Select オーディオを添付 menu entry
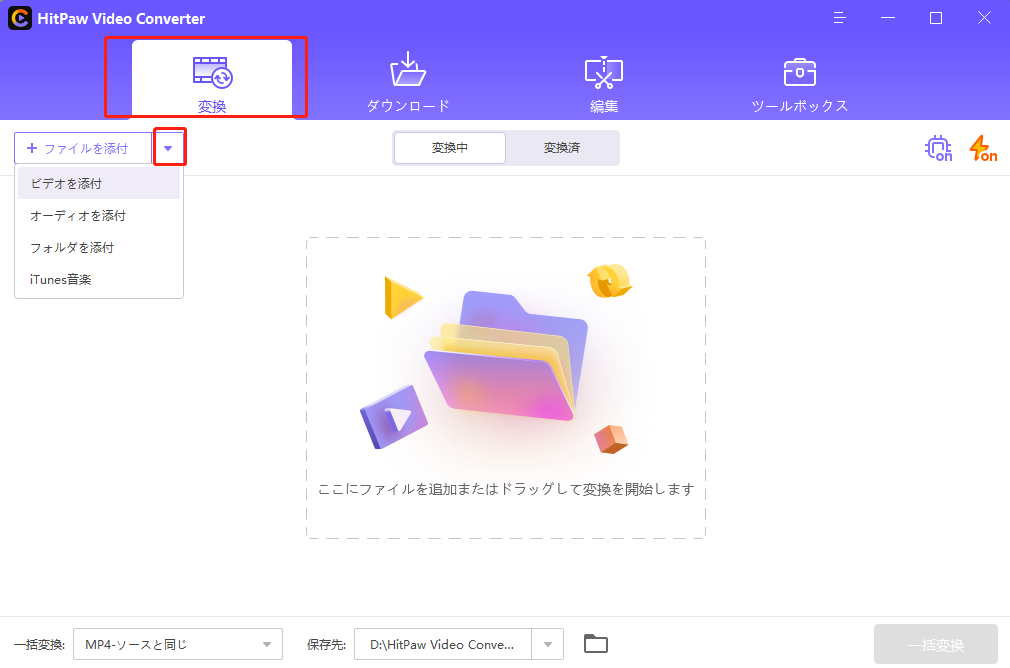Viewport: 1010px width, 668px height. (99, 216)
